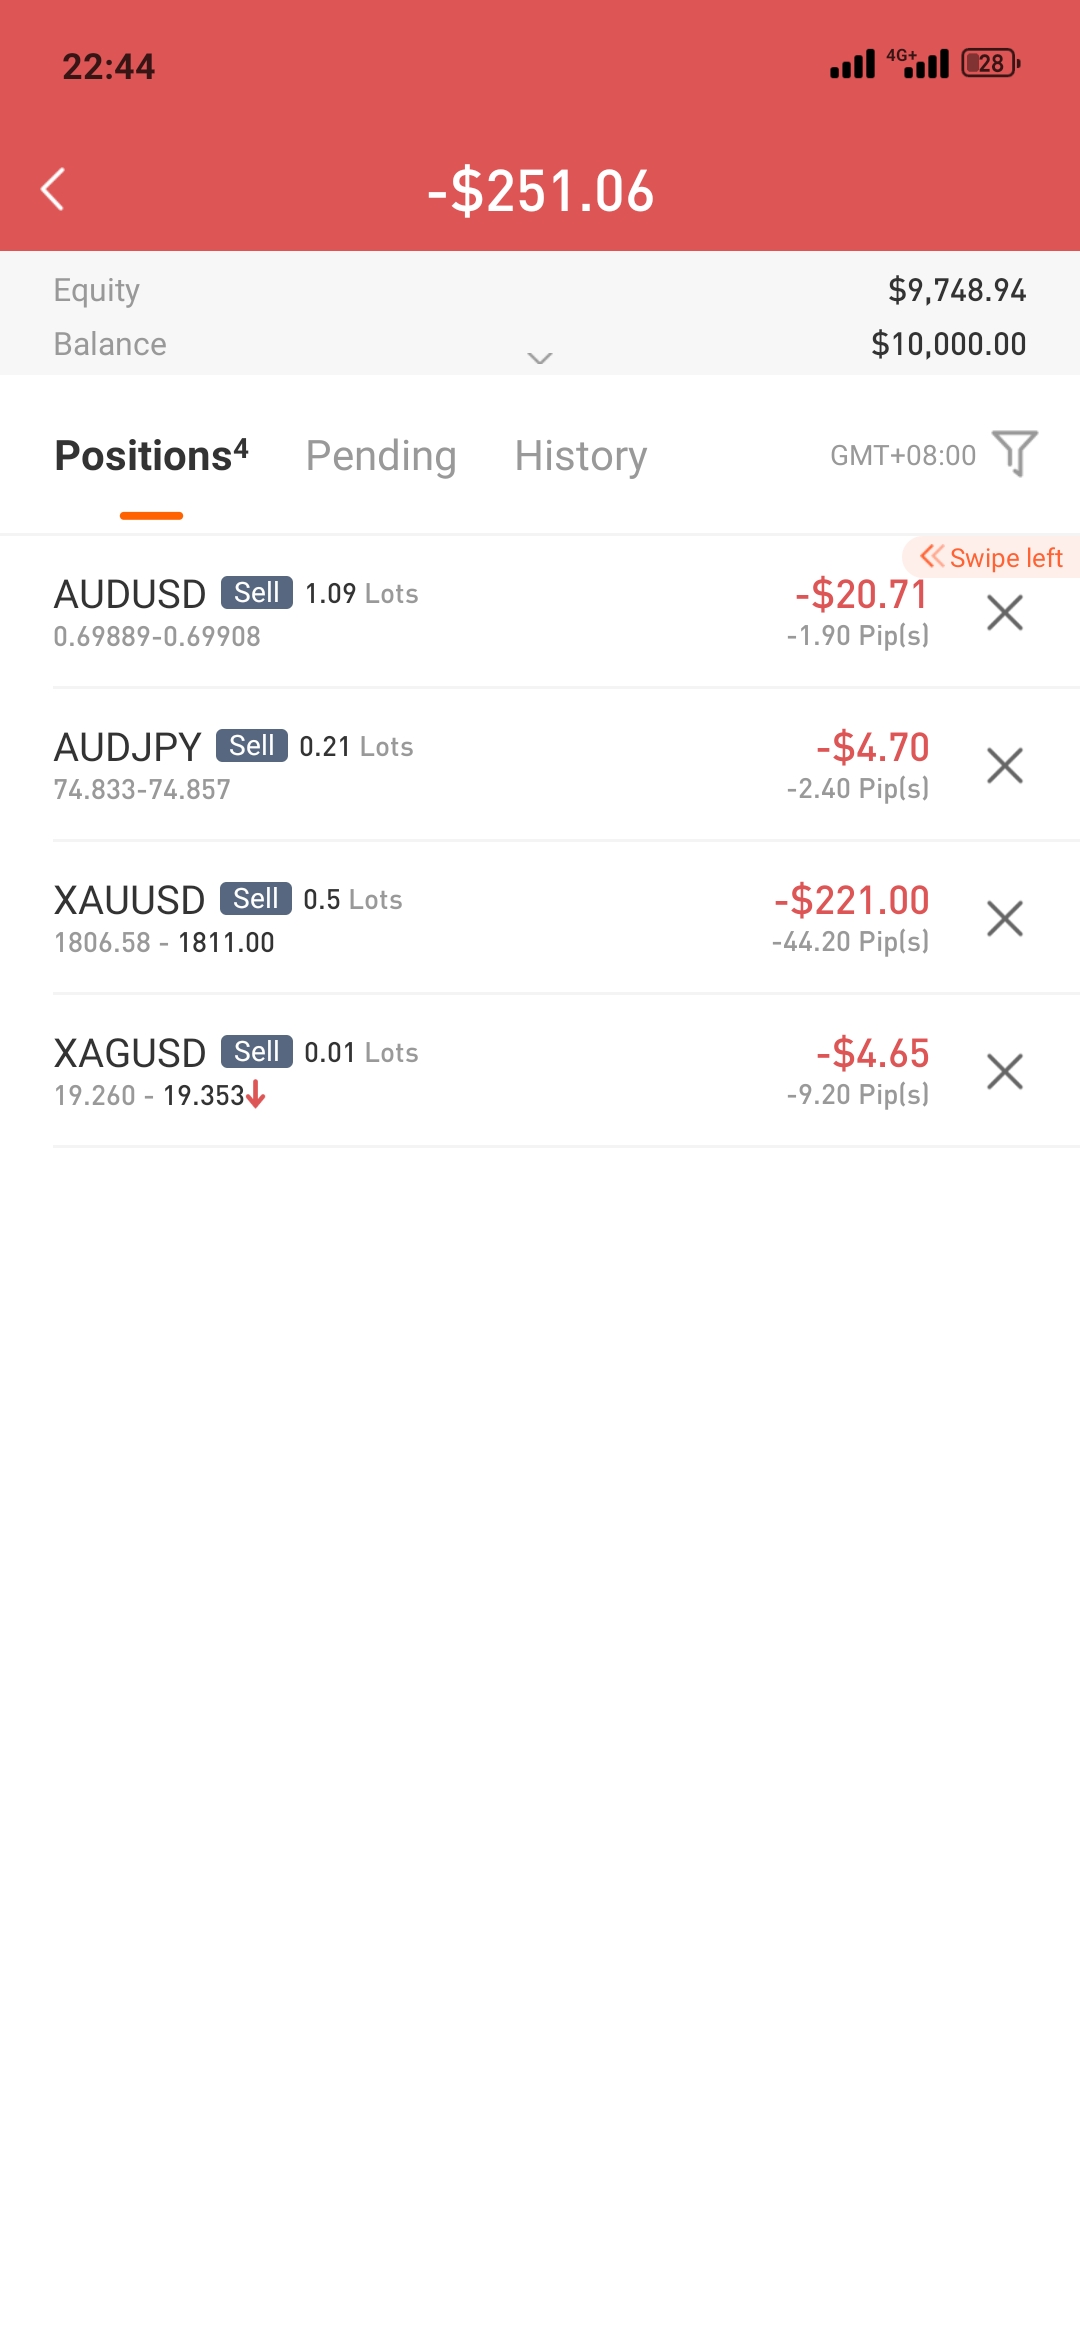Tap the Swipe left hint badge
This screenshot has width=1080, height=2340.
(991, 557)
